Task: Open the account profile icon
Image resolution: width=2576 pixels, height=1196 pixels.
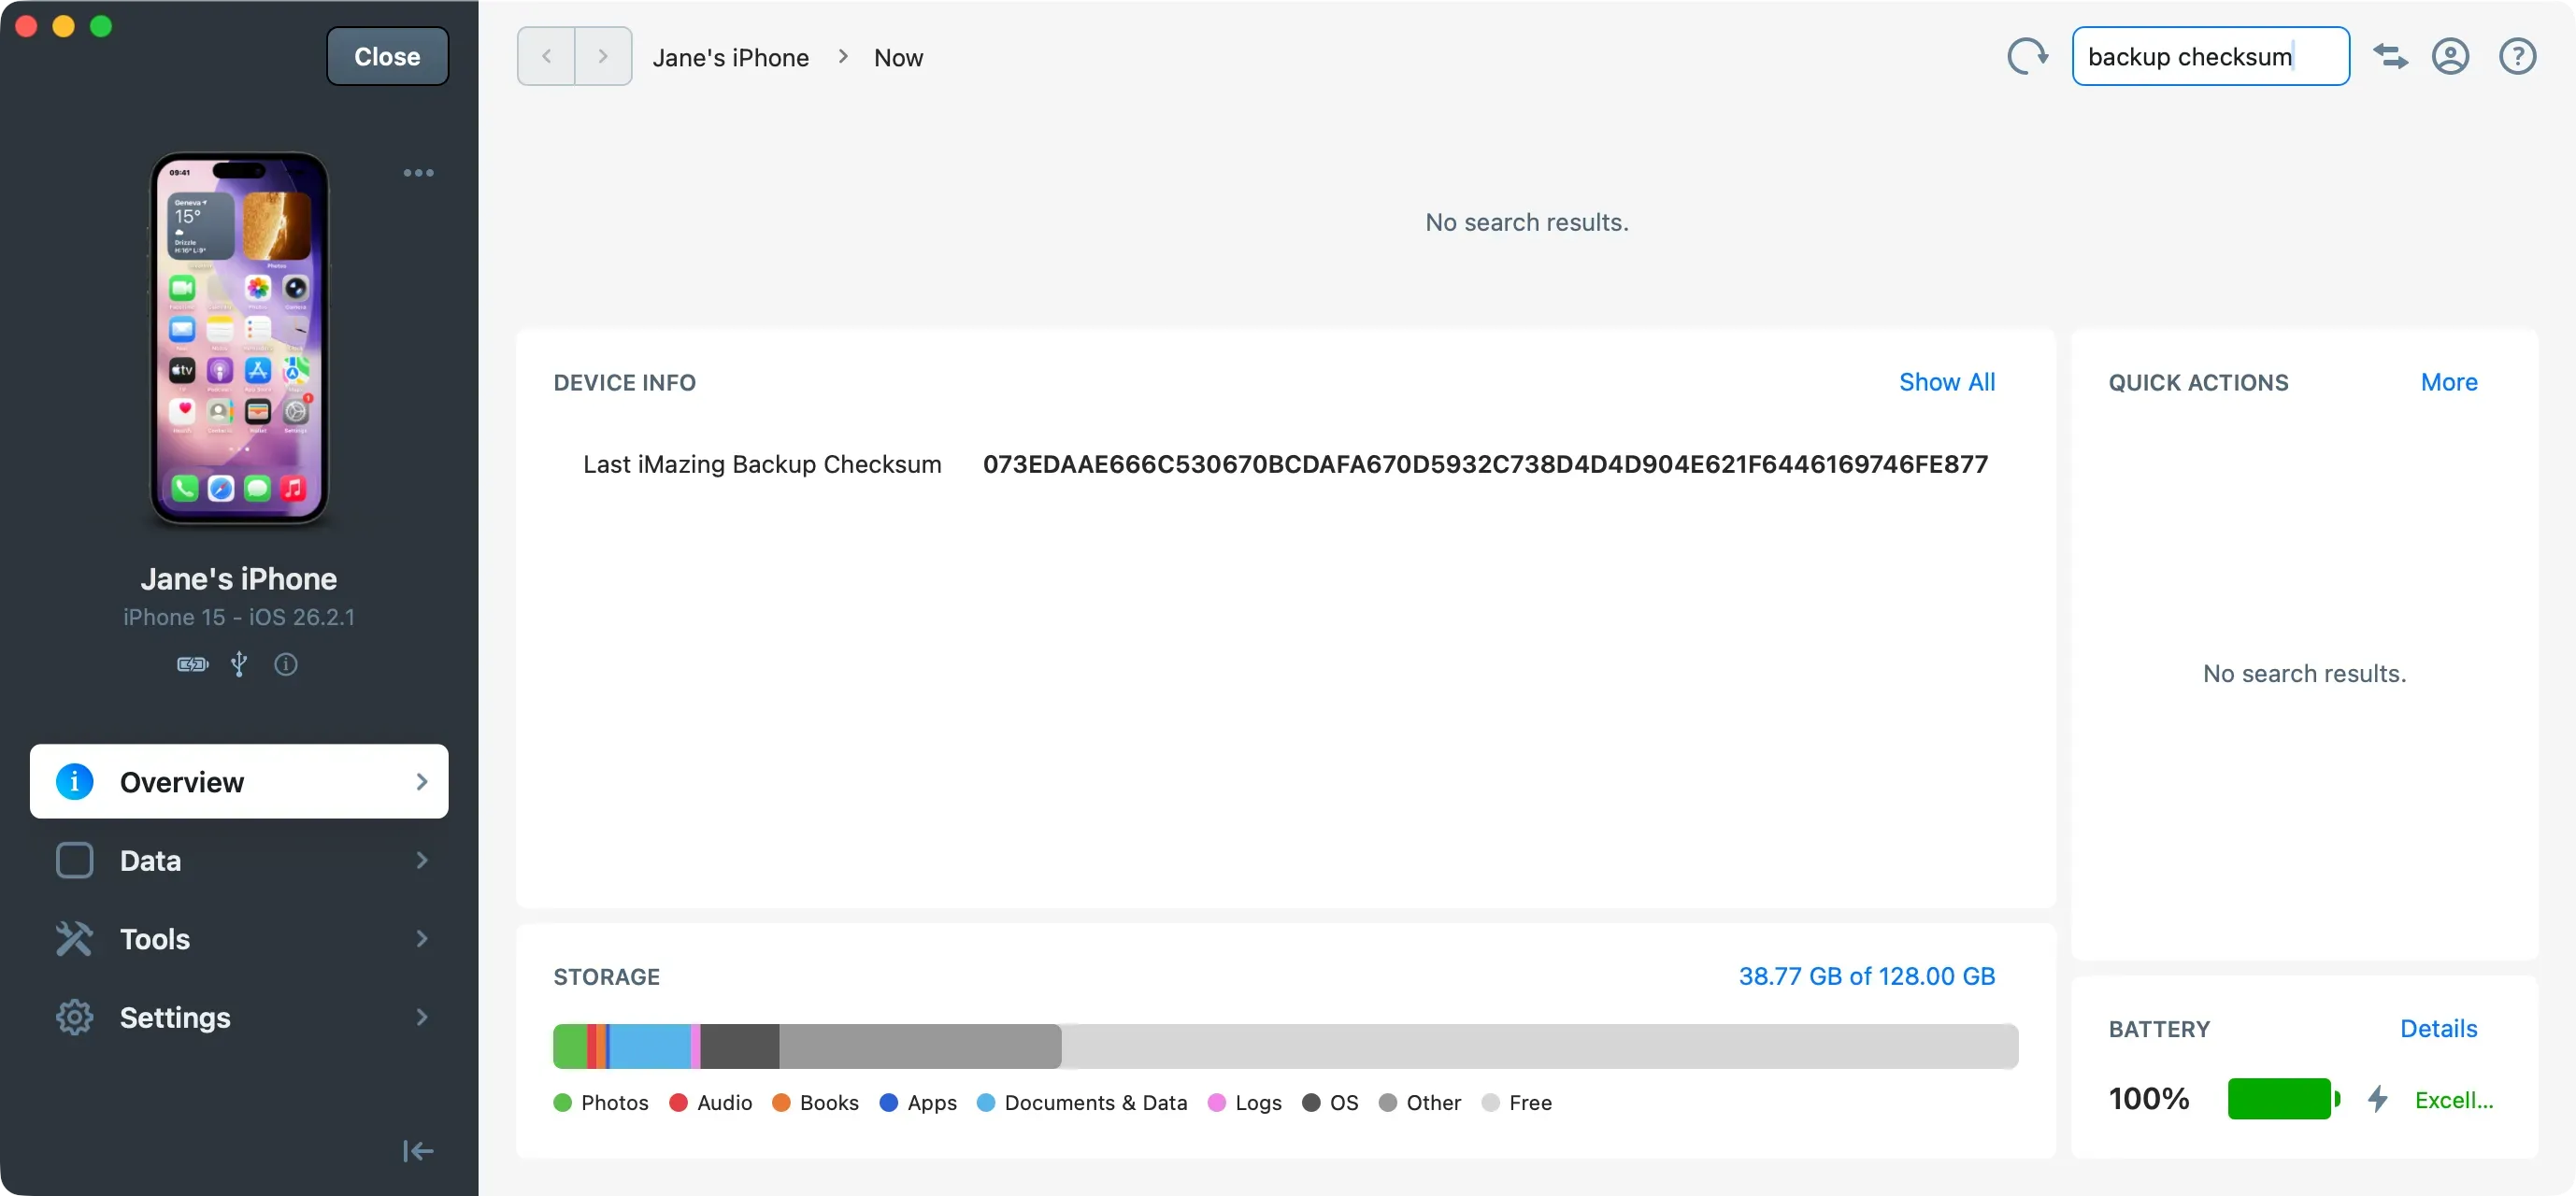Action: click(x=2450, y=57)
